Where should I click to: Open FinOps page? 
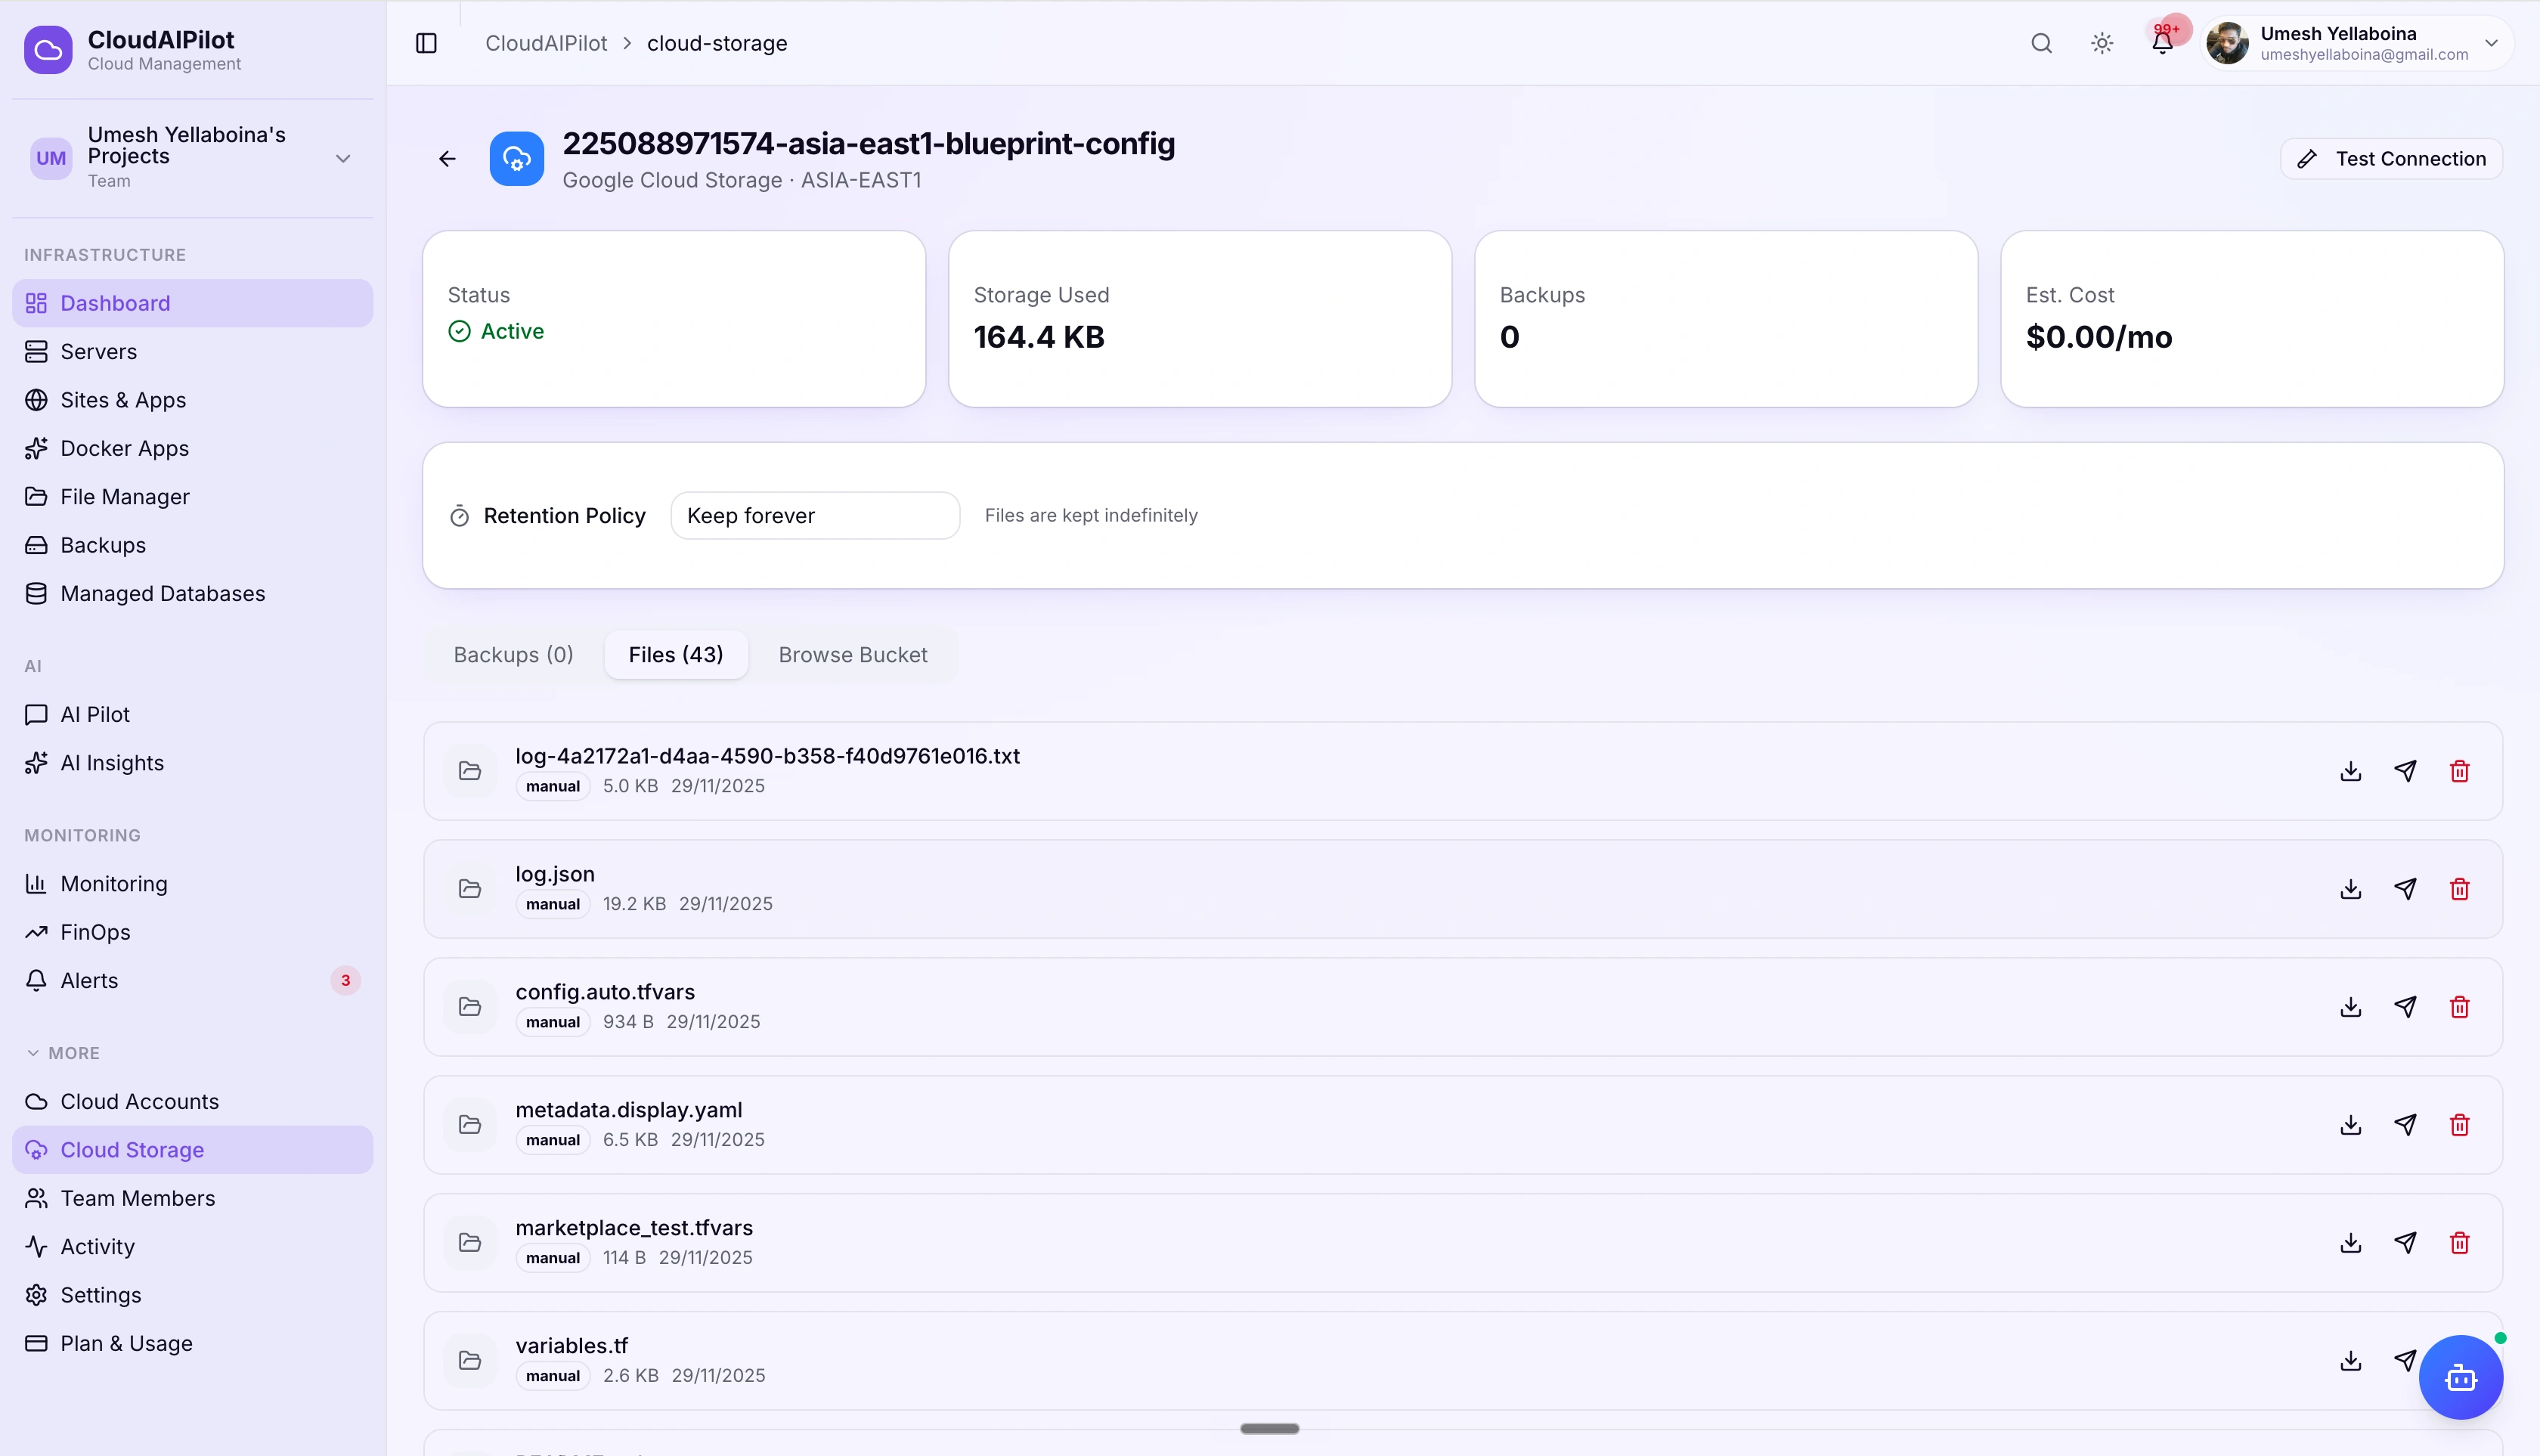click(192, 932)
